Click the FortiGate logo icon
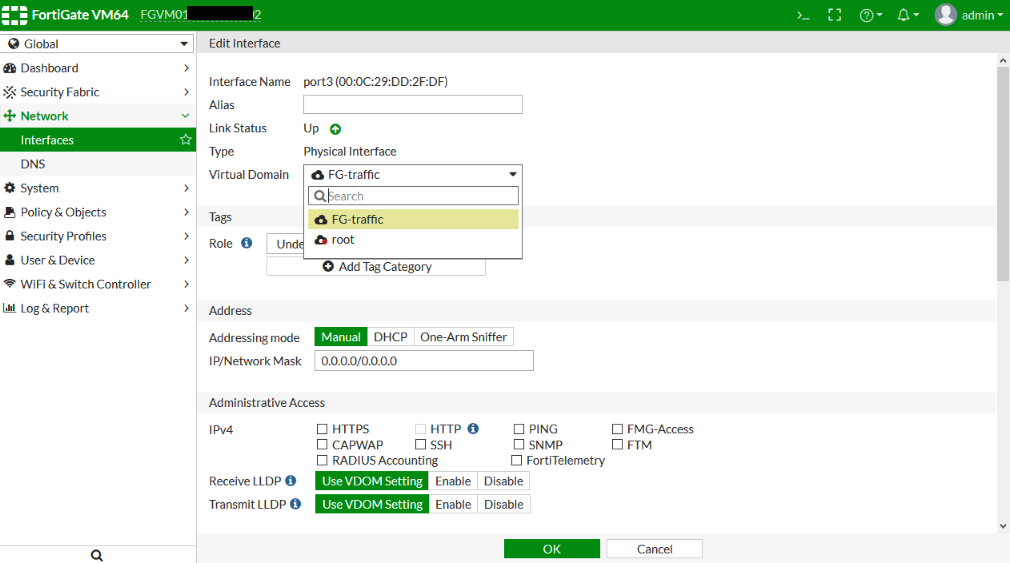Image resolution: width=1010 pixels, height=563 pixels. tap(14, 15)
